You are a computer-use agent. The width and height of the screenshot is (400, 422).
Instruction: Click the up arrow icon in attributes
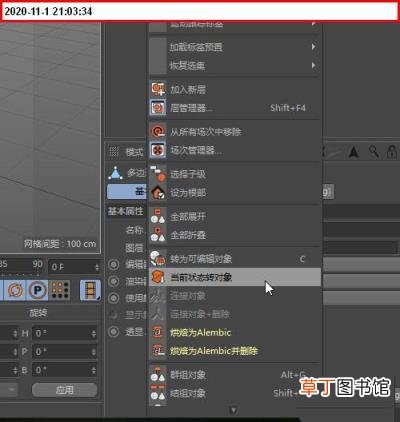[354, 152]
